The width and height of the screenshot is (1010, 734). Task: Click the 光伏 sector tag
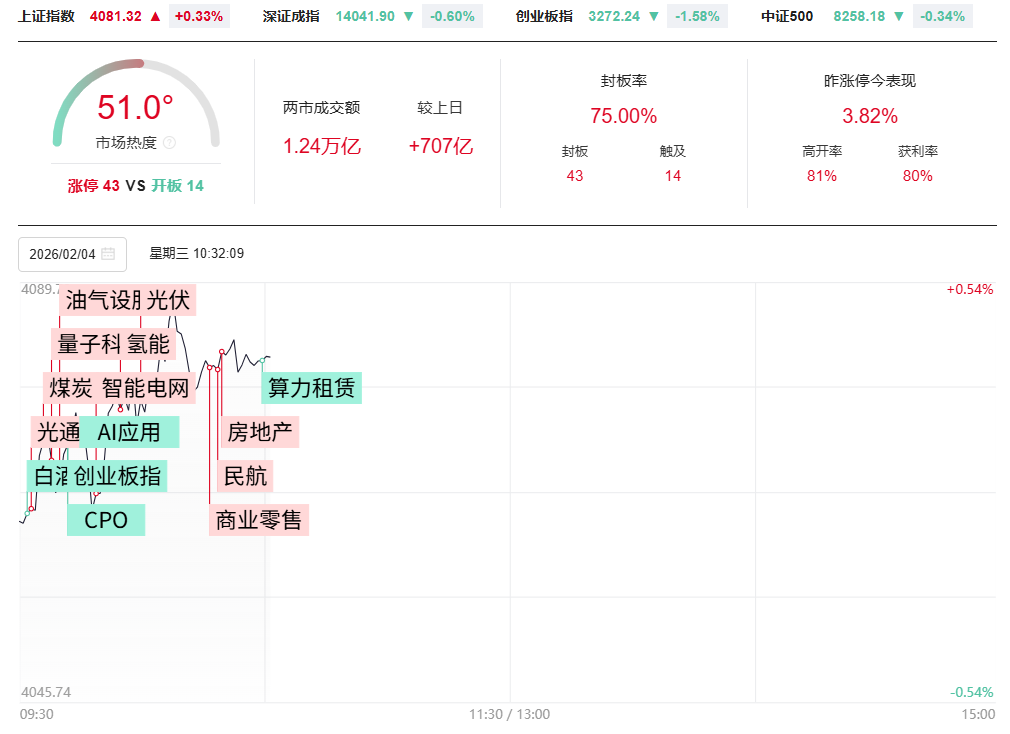(x=168, y=300)
